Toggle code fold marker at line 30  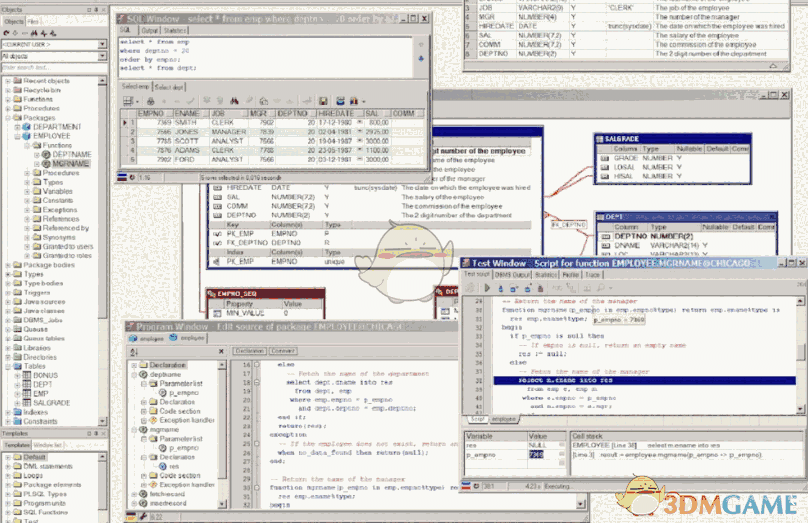coord(257,487)
